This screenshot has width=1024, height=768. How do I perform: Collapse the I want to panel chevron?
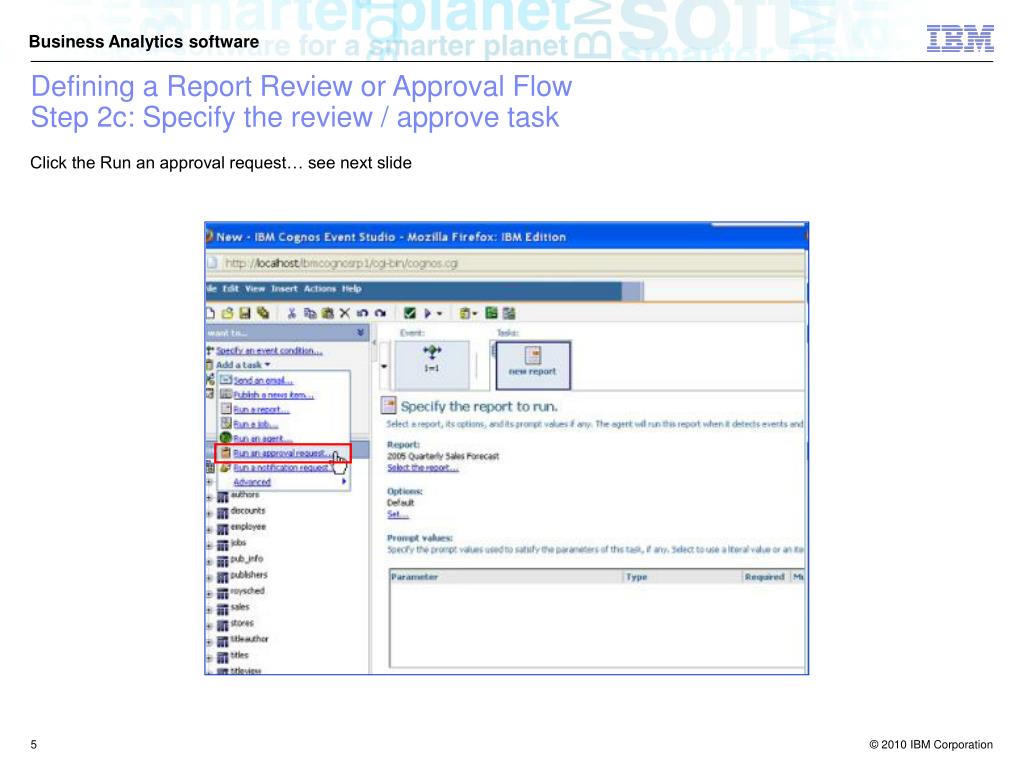(360, 333)
